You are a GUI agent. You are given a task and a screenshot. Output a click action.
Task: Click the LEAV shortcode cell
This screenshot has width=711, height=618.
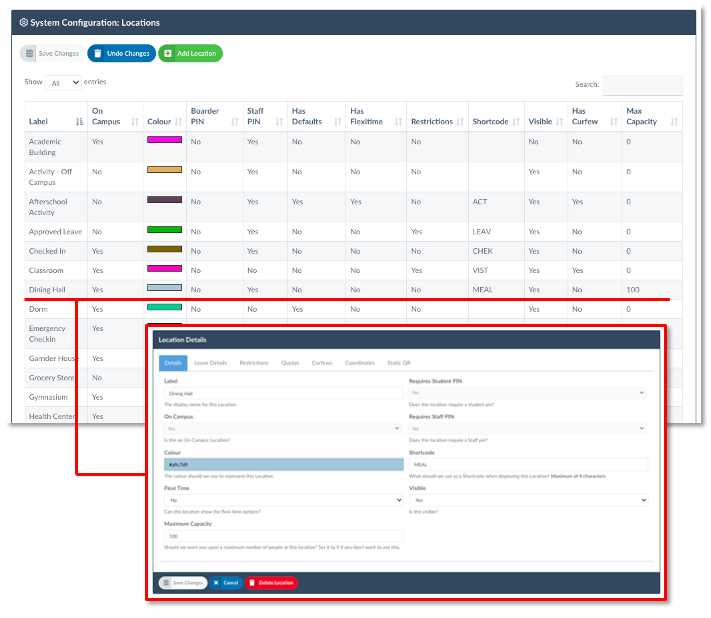click(482, 232)
